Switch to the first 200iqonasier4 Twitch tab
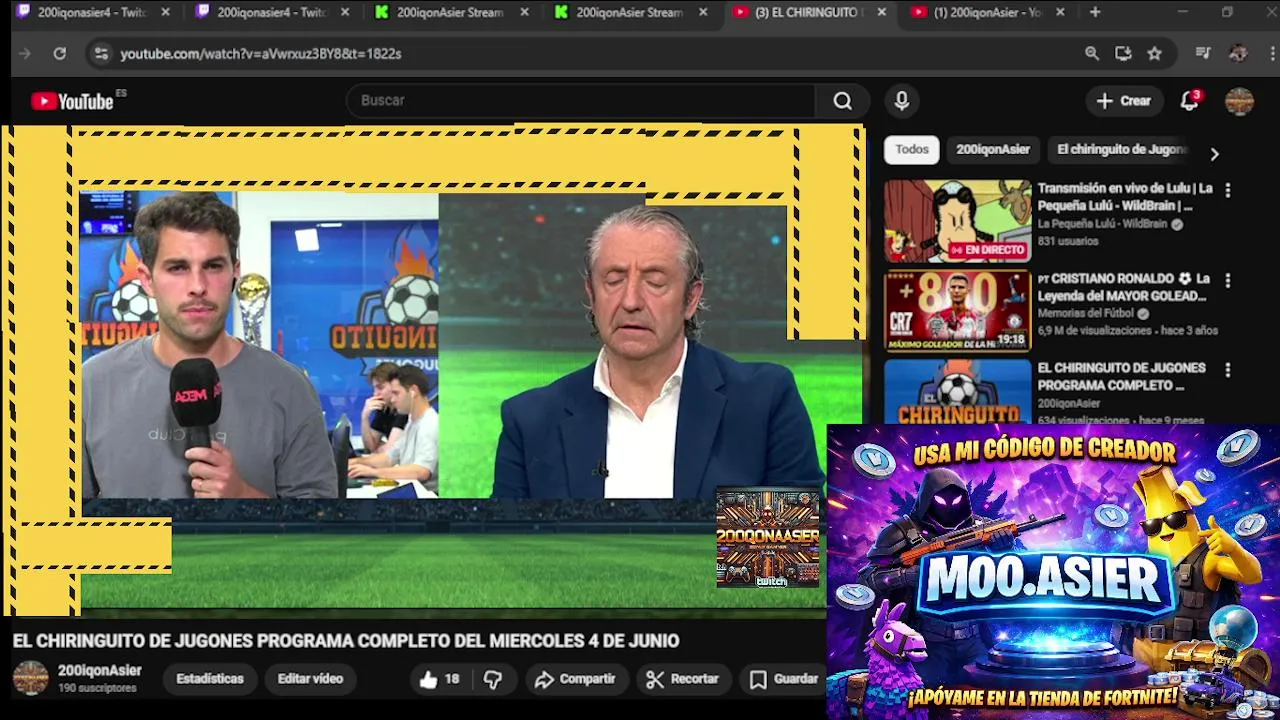Screen dimensions: 1280x720 pos(82,13)
